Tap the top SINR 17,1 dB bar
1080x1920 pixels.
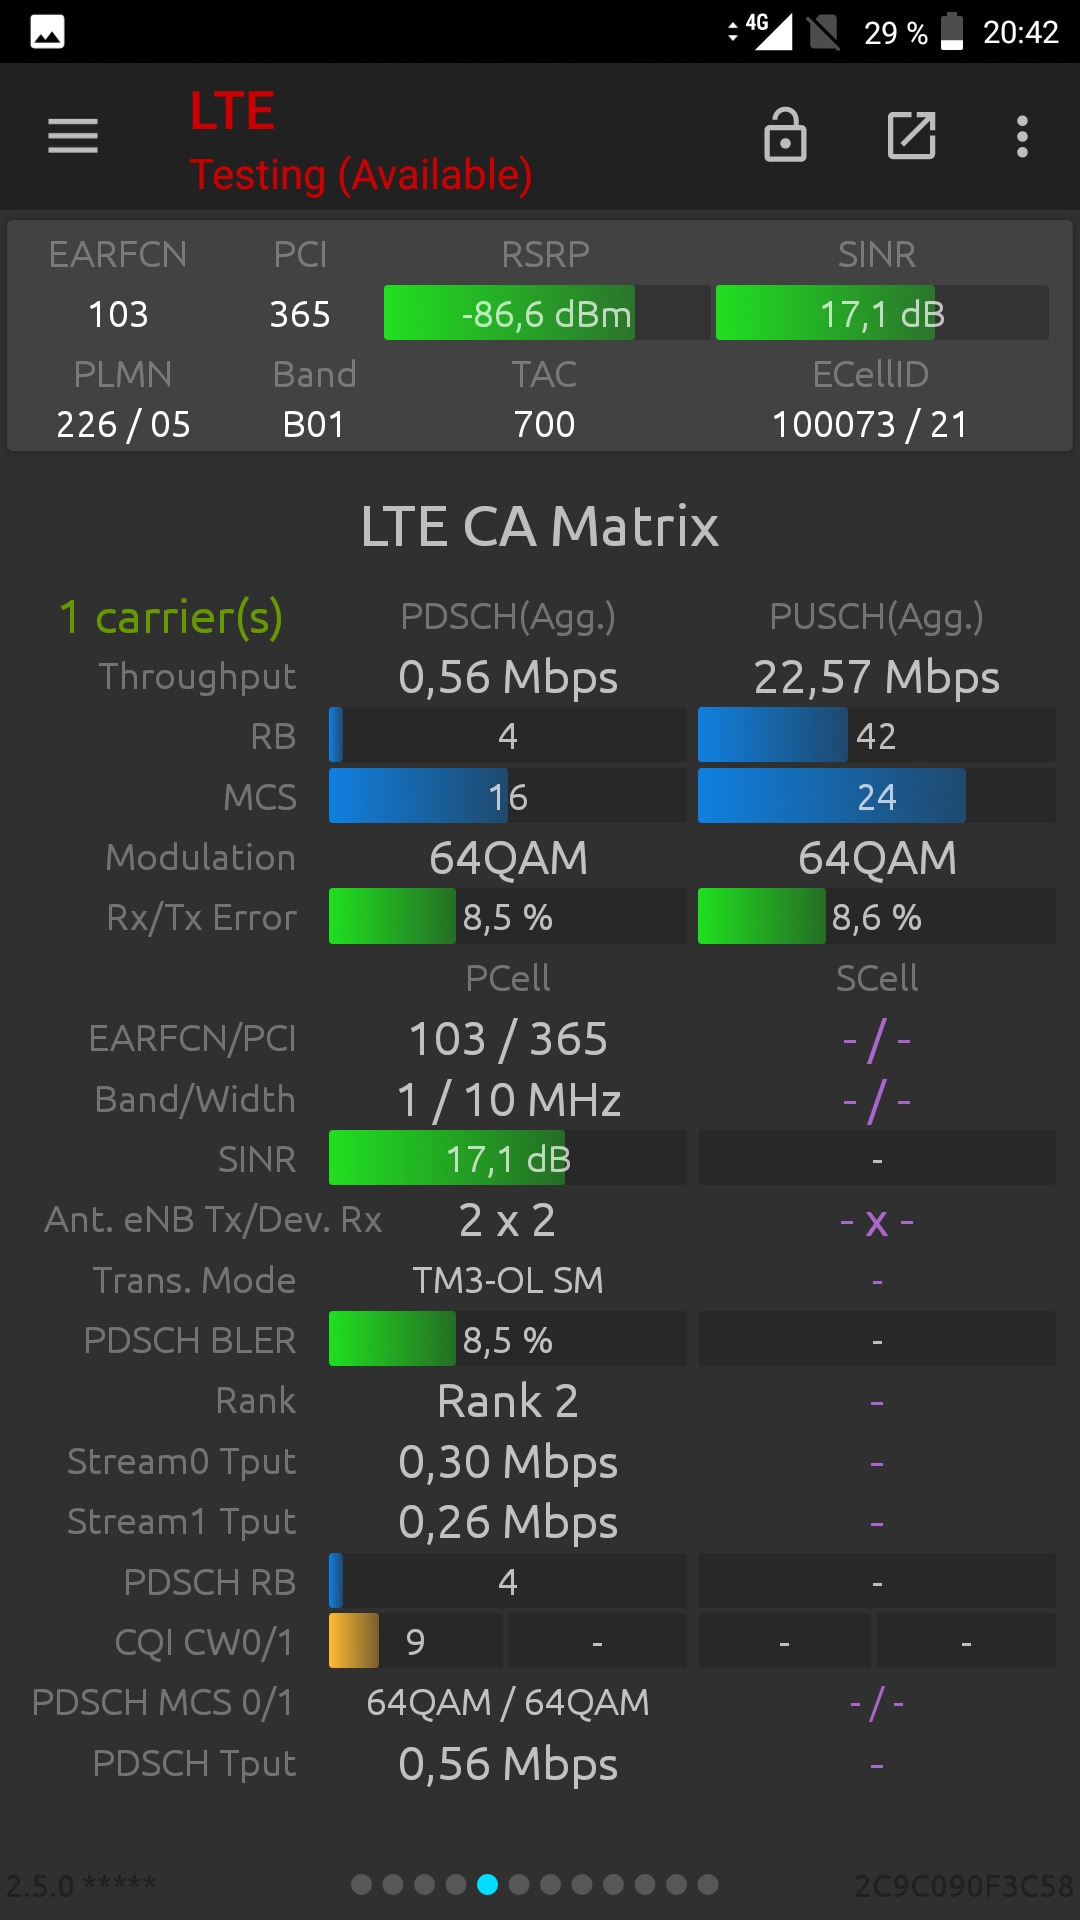(x=882, y=313)
